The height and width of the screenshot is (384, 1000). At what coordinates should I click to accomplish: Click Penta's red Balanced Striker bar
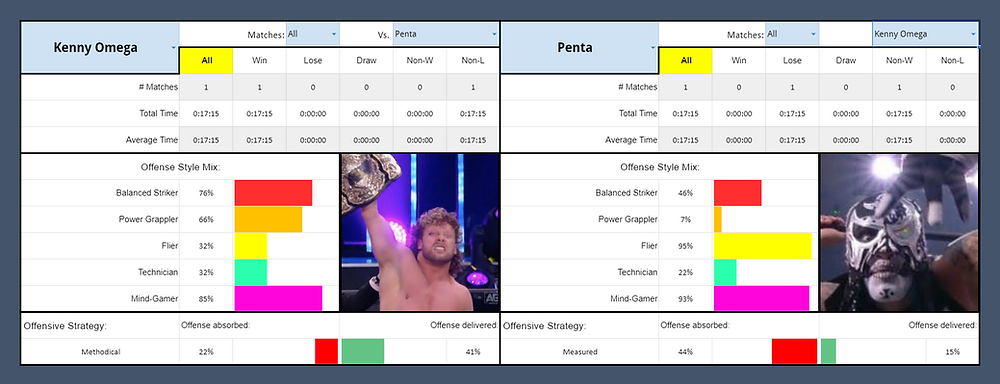[737, 193]
